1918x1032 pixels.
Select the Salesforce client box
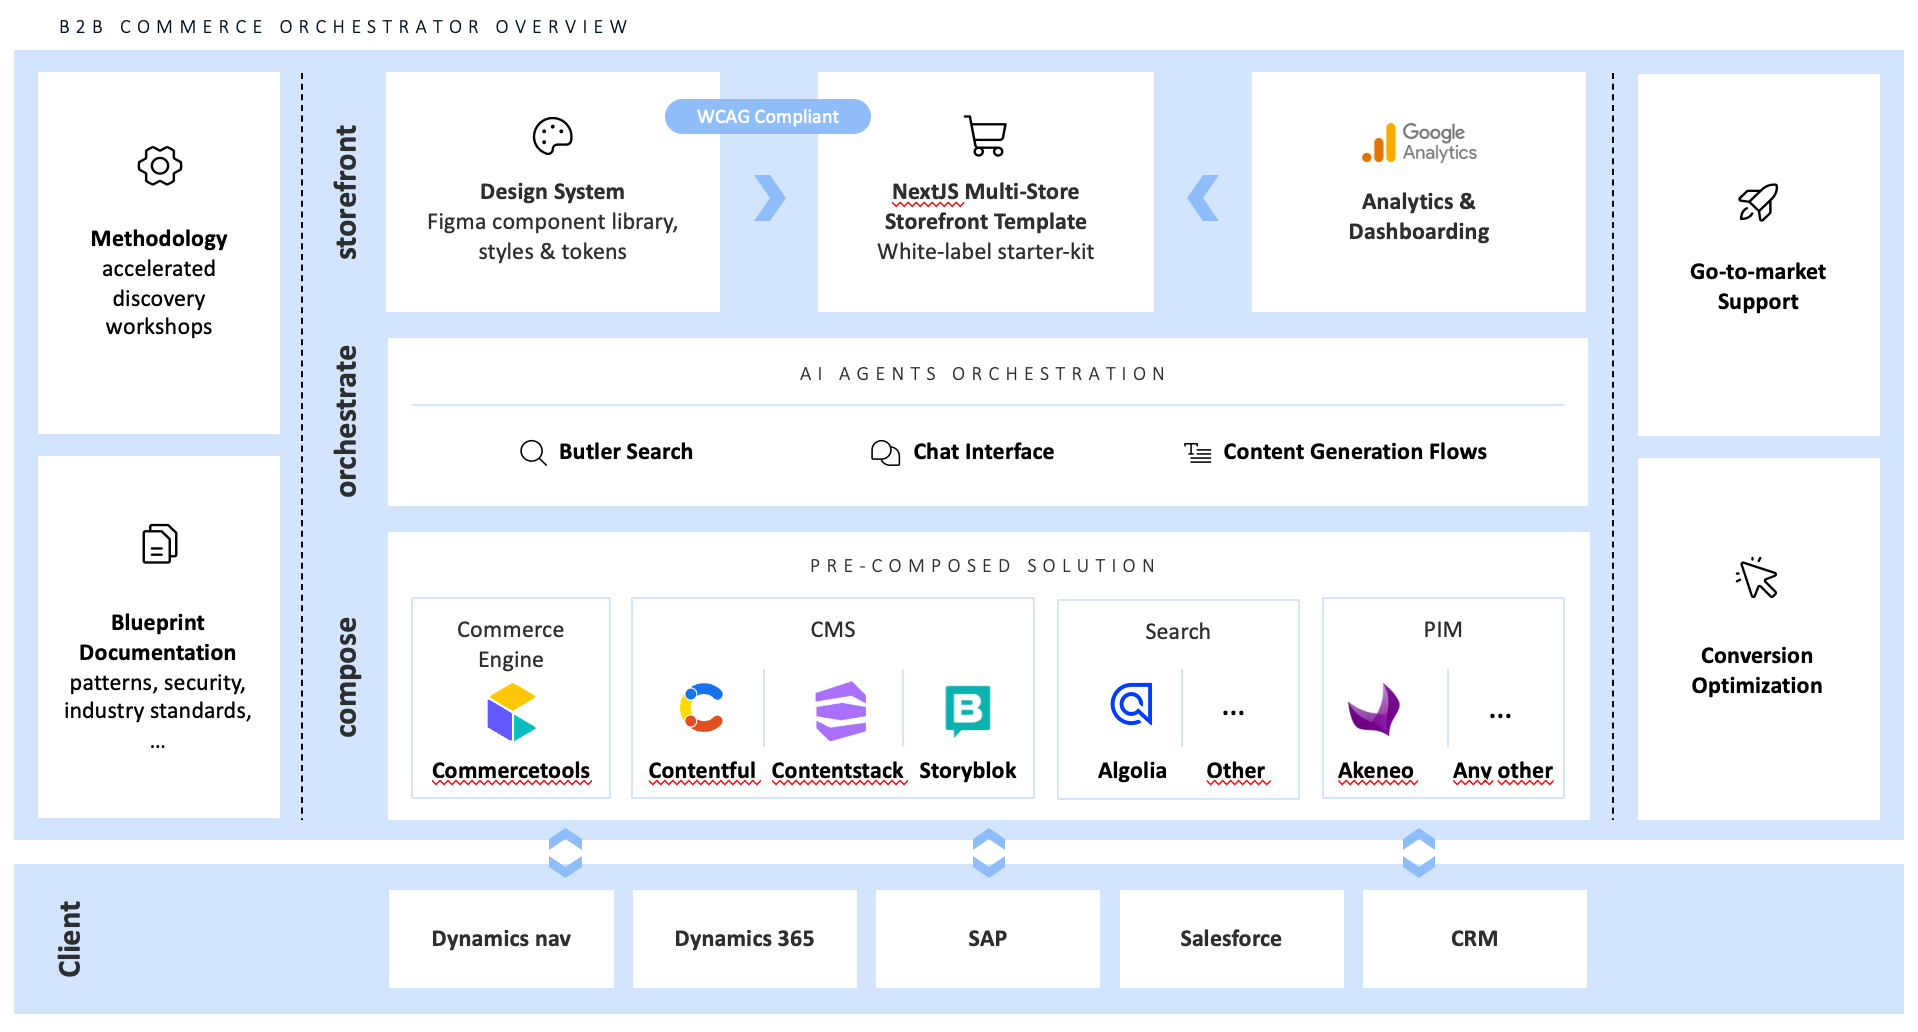(1230, 939)
